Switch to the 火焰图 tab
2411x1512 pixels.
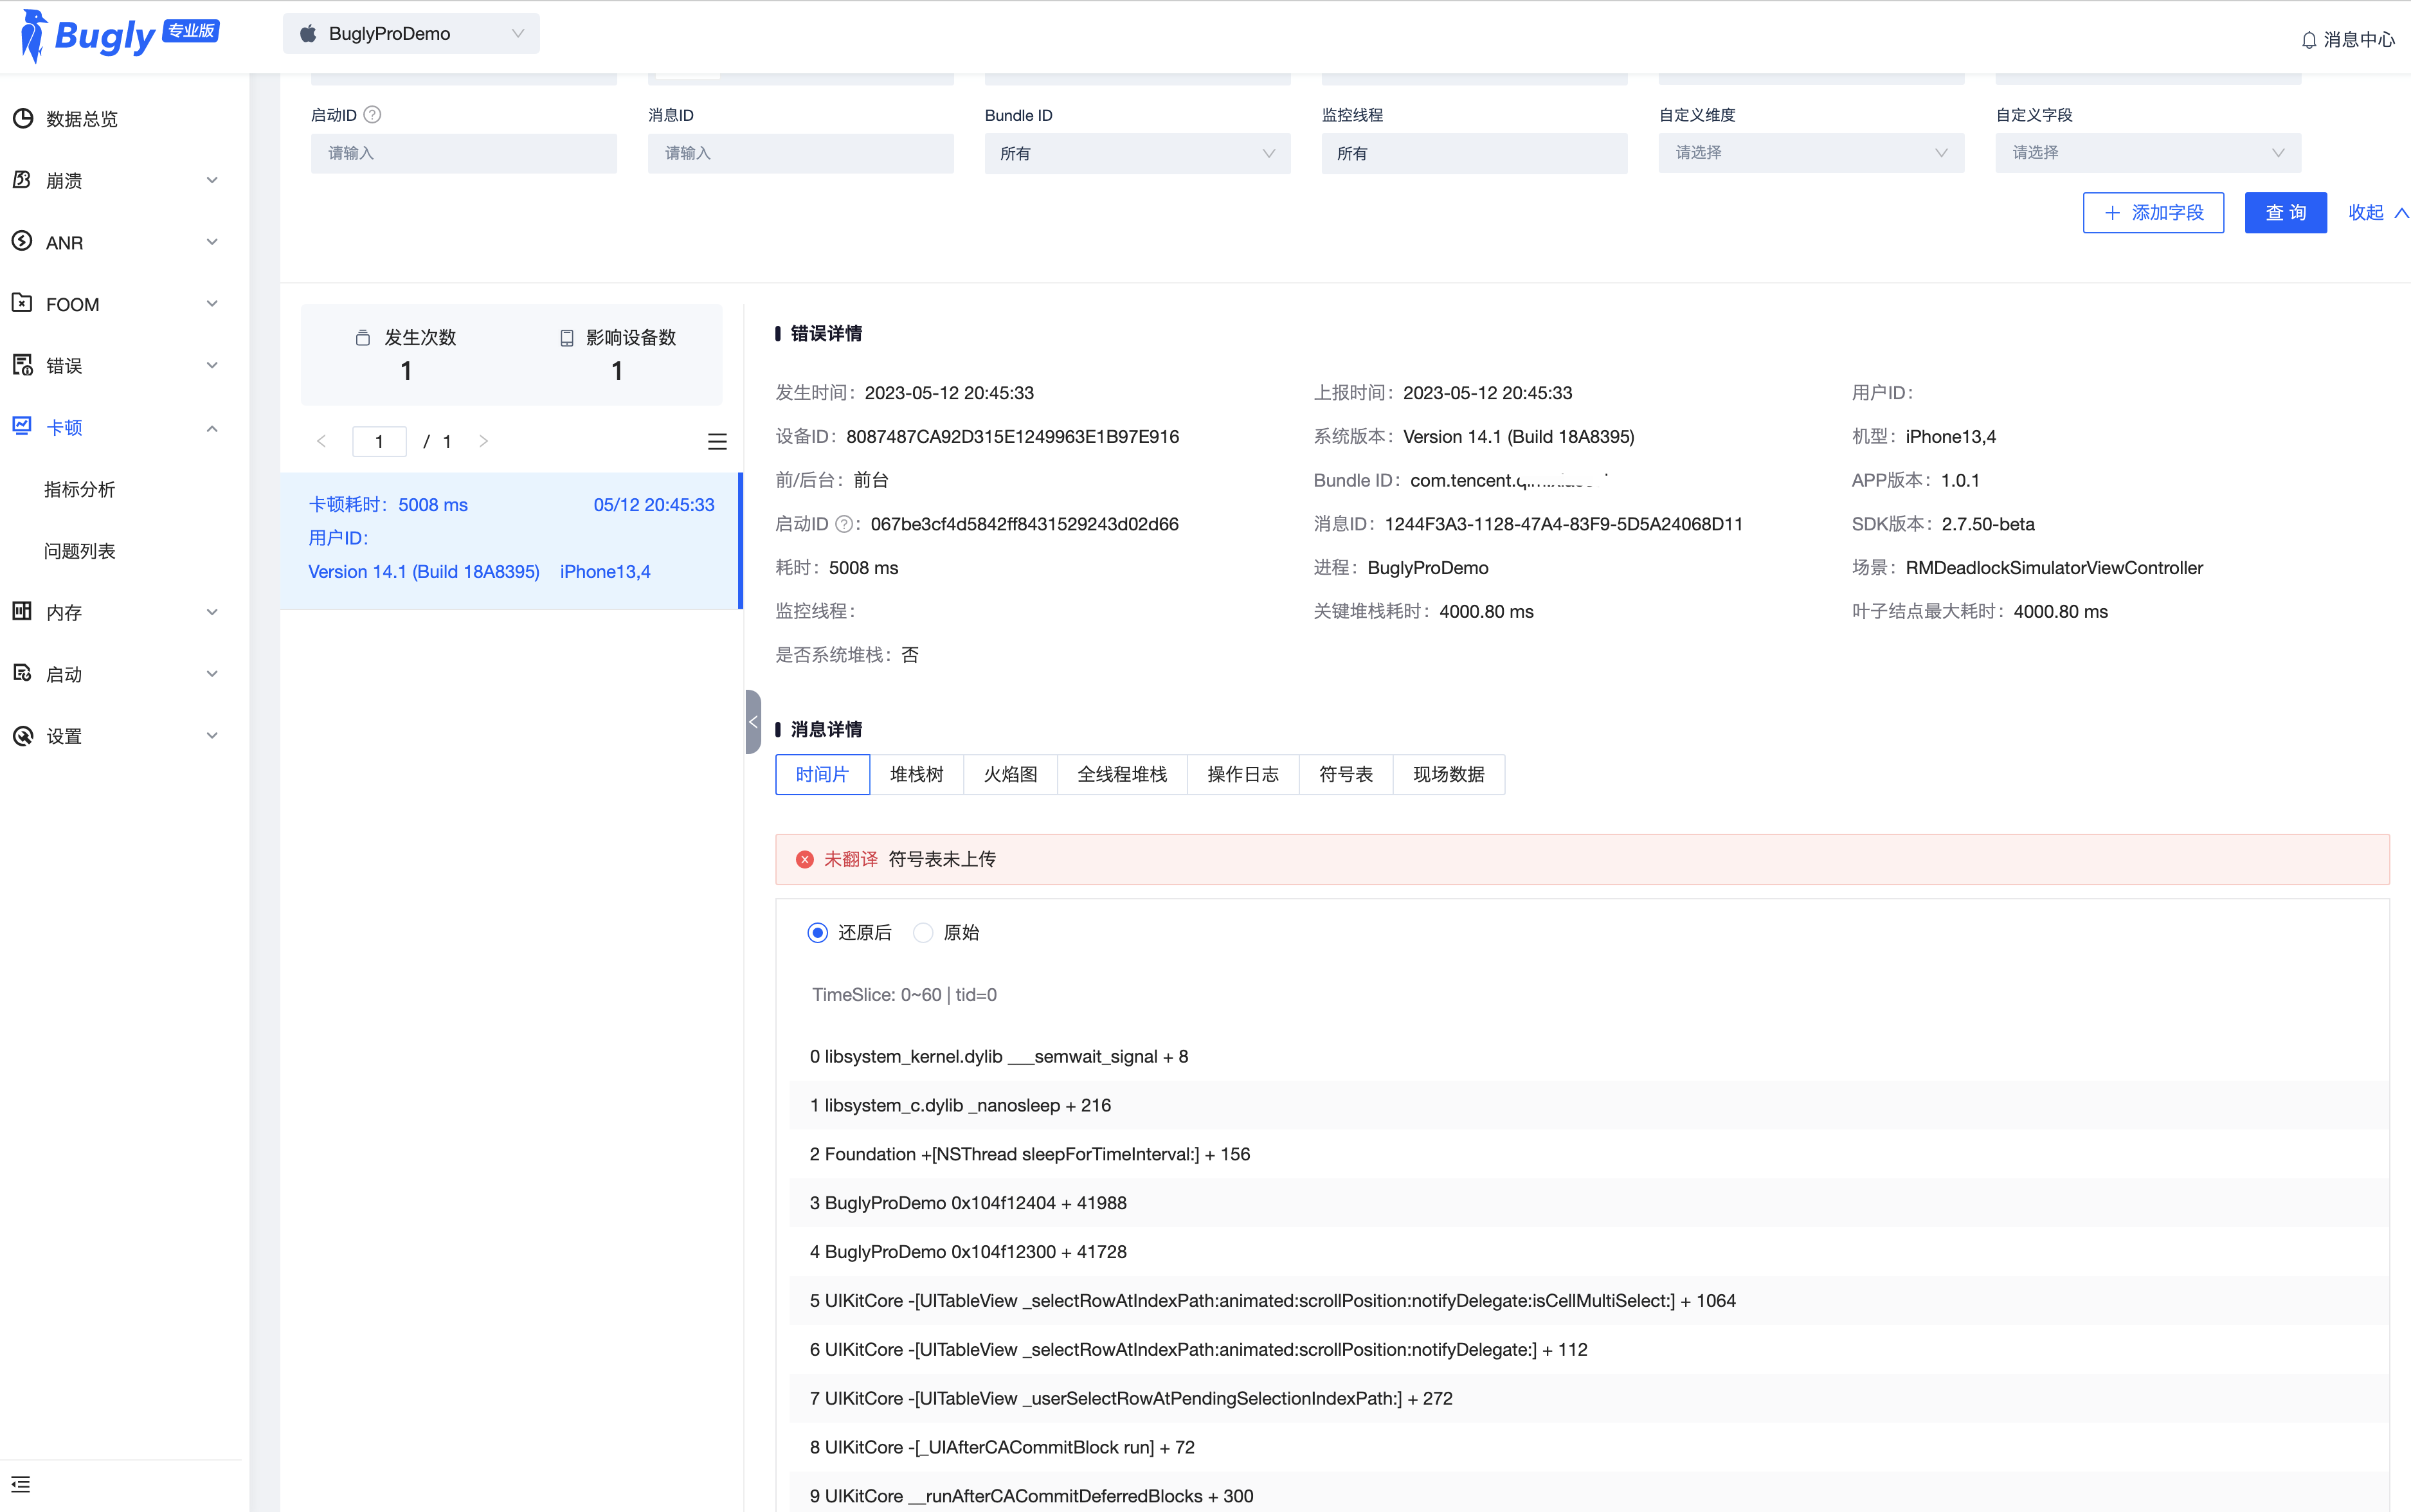coord(1011,774)
